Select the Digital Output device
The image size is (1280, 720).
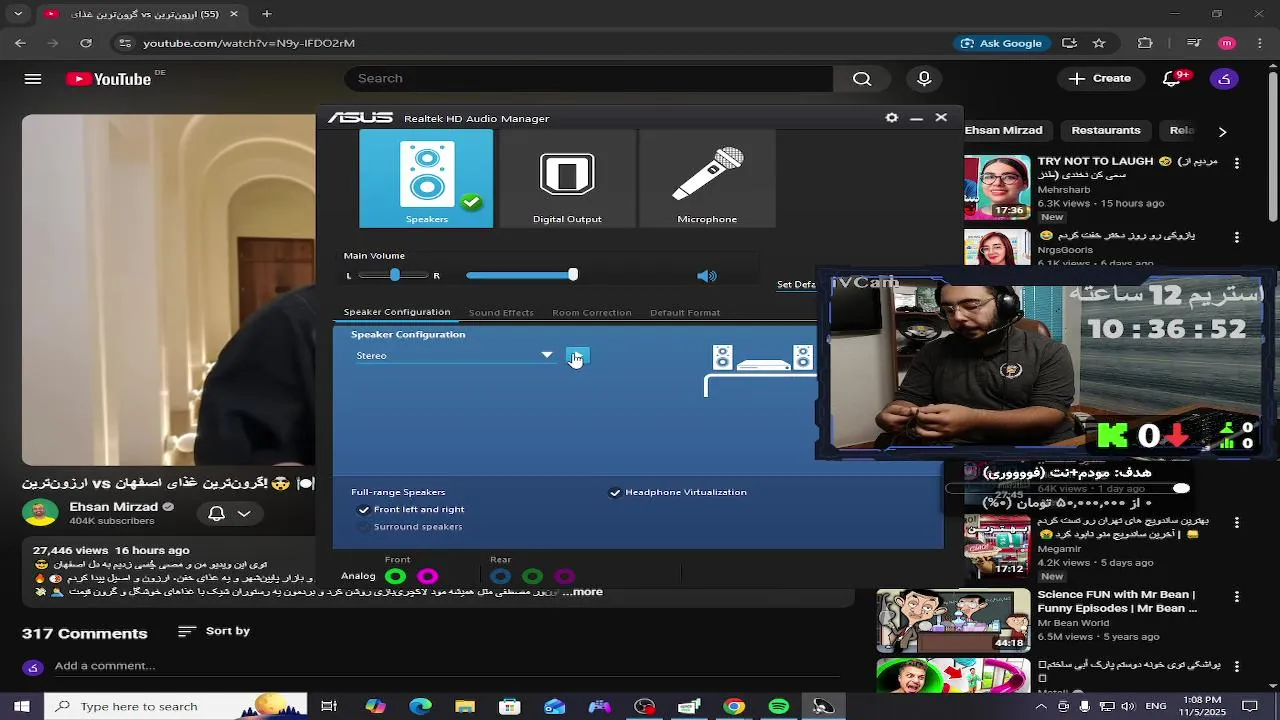(x=567, y=179)
